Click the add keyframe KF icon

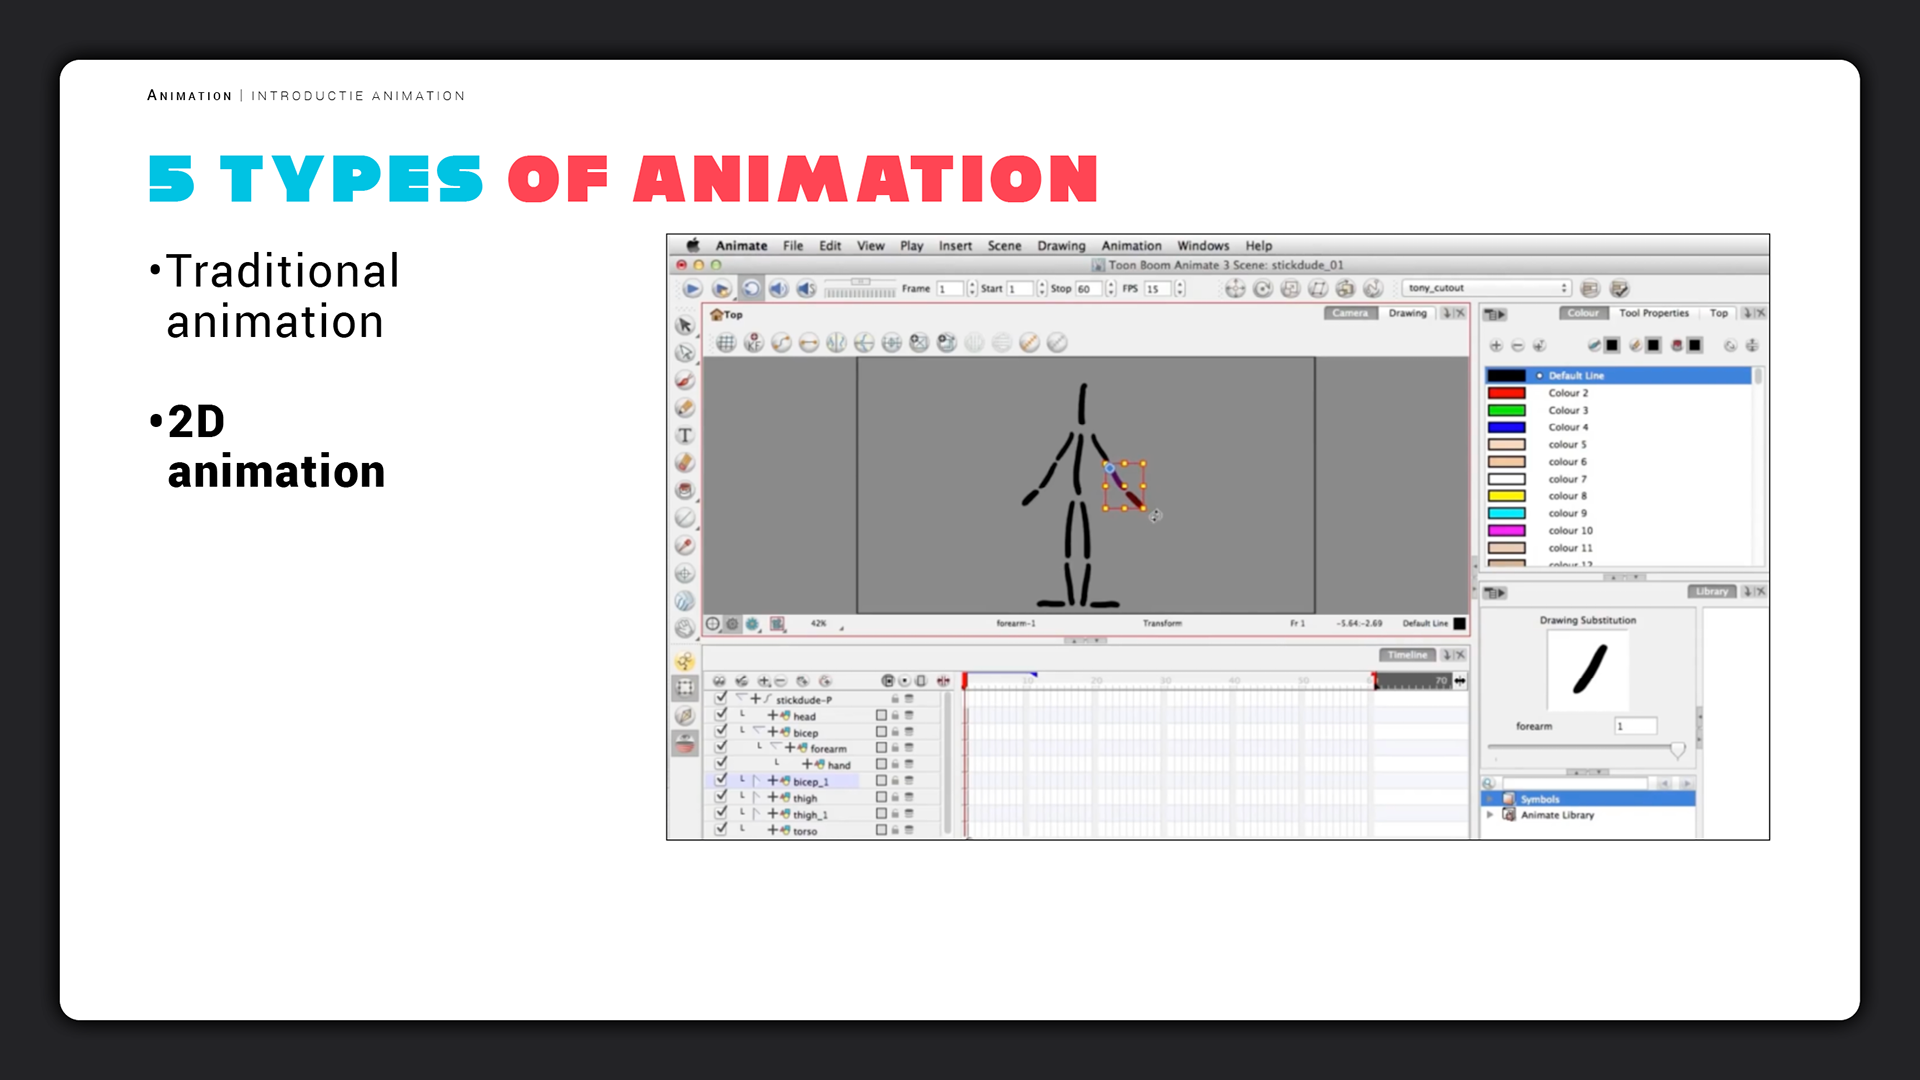754,343
